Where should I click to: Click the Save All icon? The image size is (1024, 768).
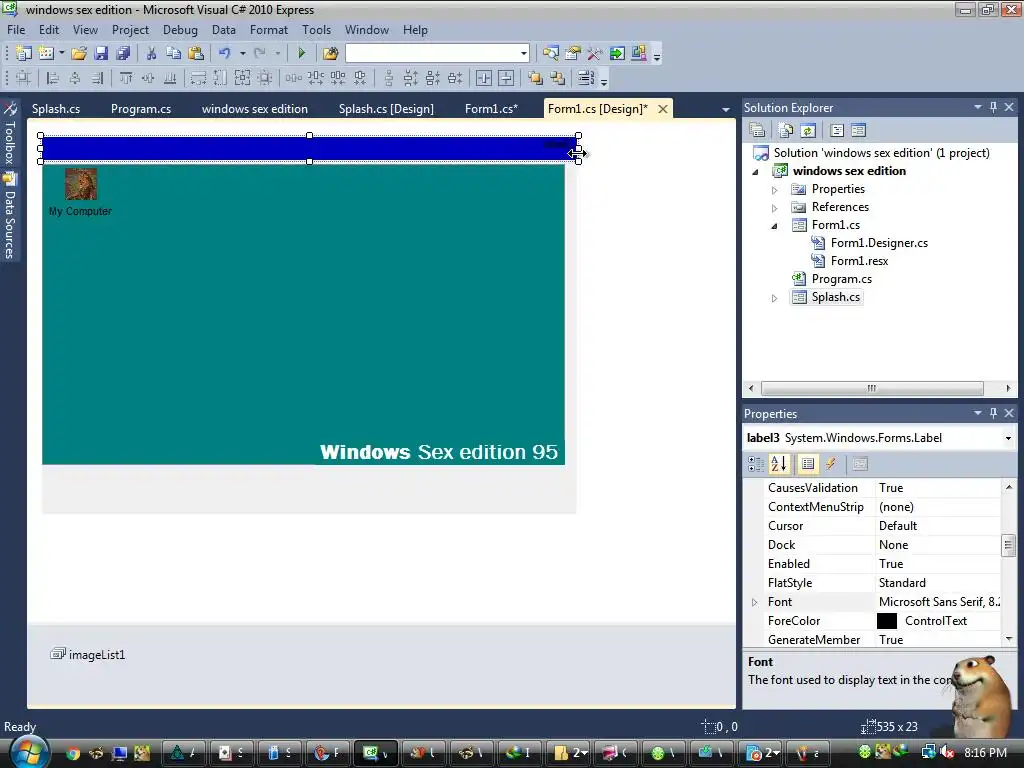[x=123, y=53]
